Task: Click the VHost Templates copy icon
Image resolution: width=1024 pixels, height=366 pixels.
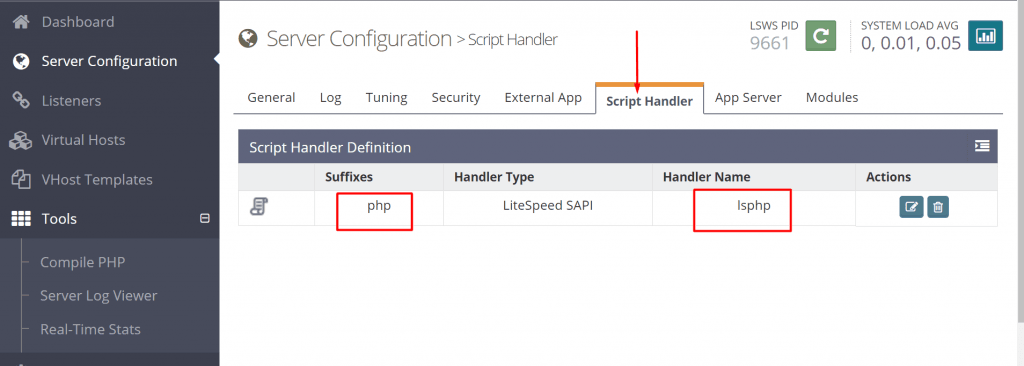Action: [x=21, y=179]
